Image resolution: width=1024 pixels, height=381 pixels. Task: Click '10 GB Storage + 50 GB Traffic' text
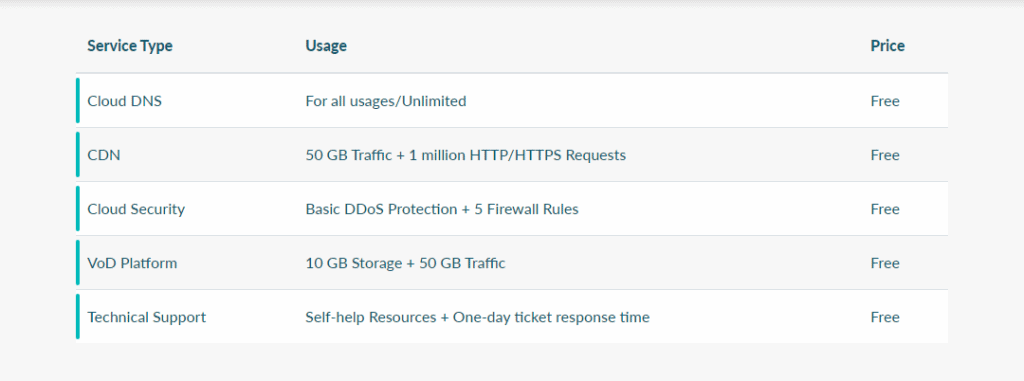click(x=406, y=263)
